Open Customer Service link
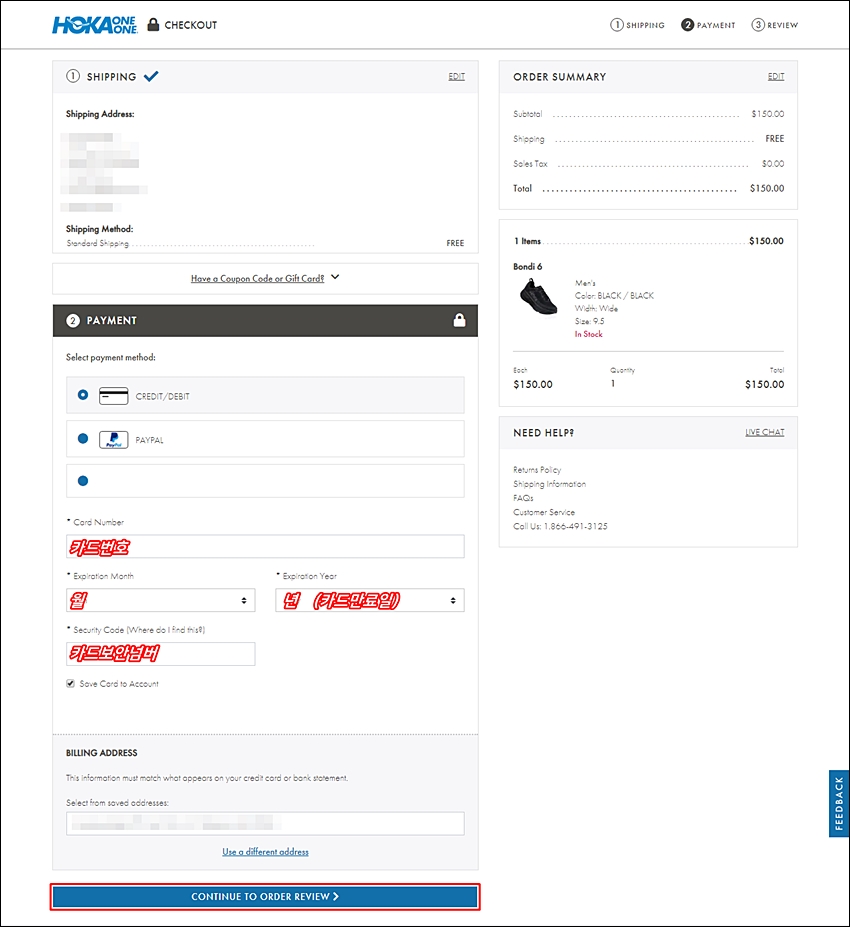The image size is (850, 927). [x=544, y=513]
